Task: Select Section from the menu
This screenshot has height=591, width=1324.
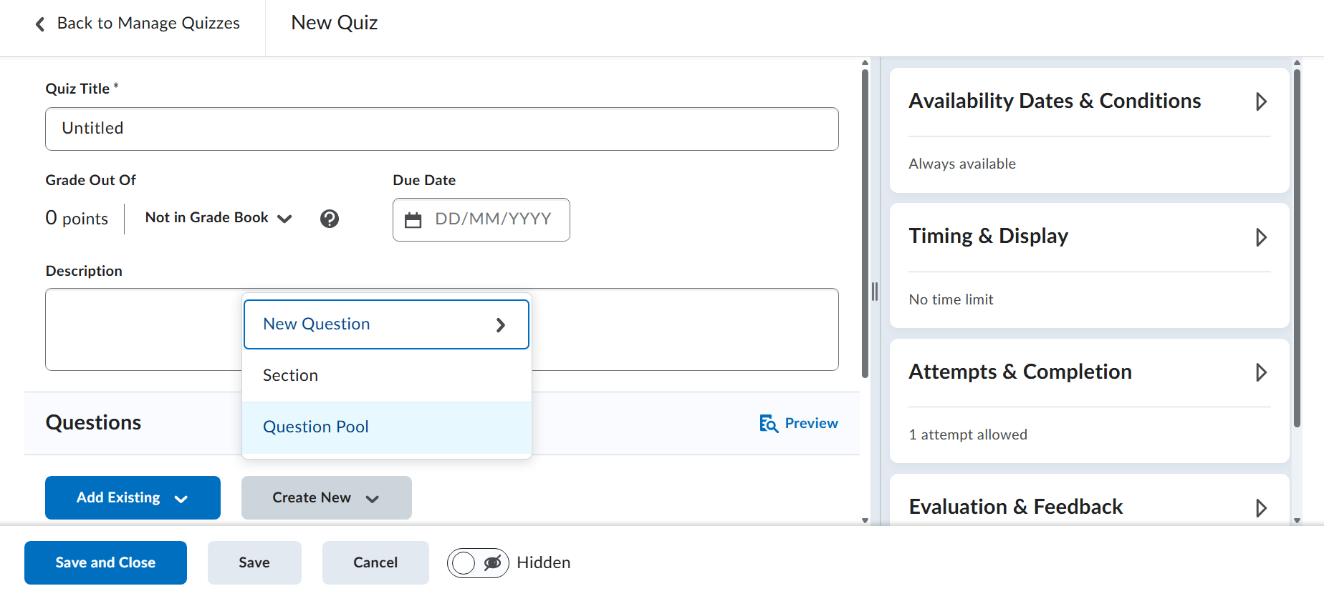Action: pos(290,376)
